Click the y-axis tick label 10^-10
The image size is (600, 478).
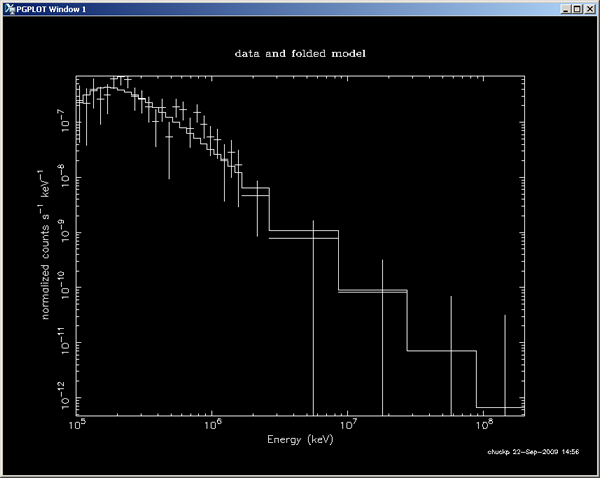(64, 284)
